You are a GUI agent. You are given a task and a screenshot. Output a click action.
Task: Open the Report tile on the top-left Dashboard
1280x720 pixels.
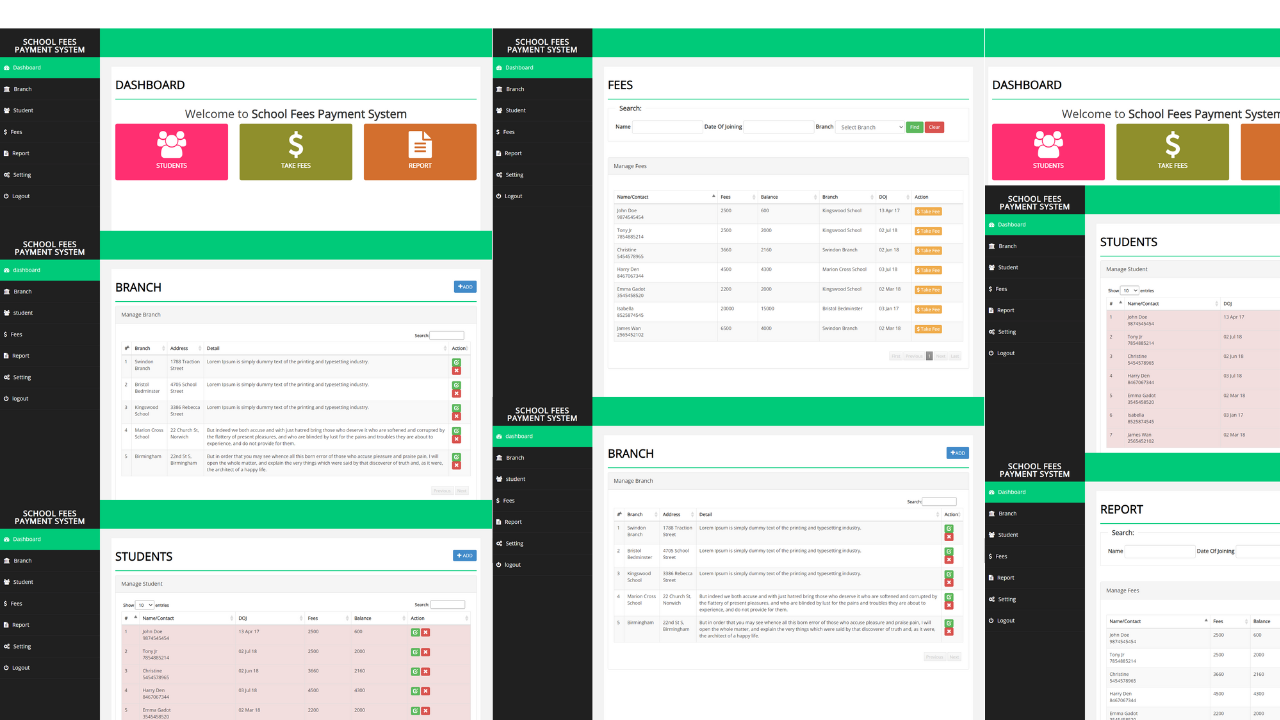tap(420, 152)
